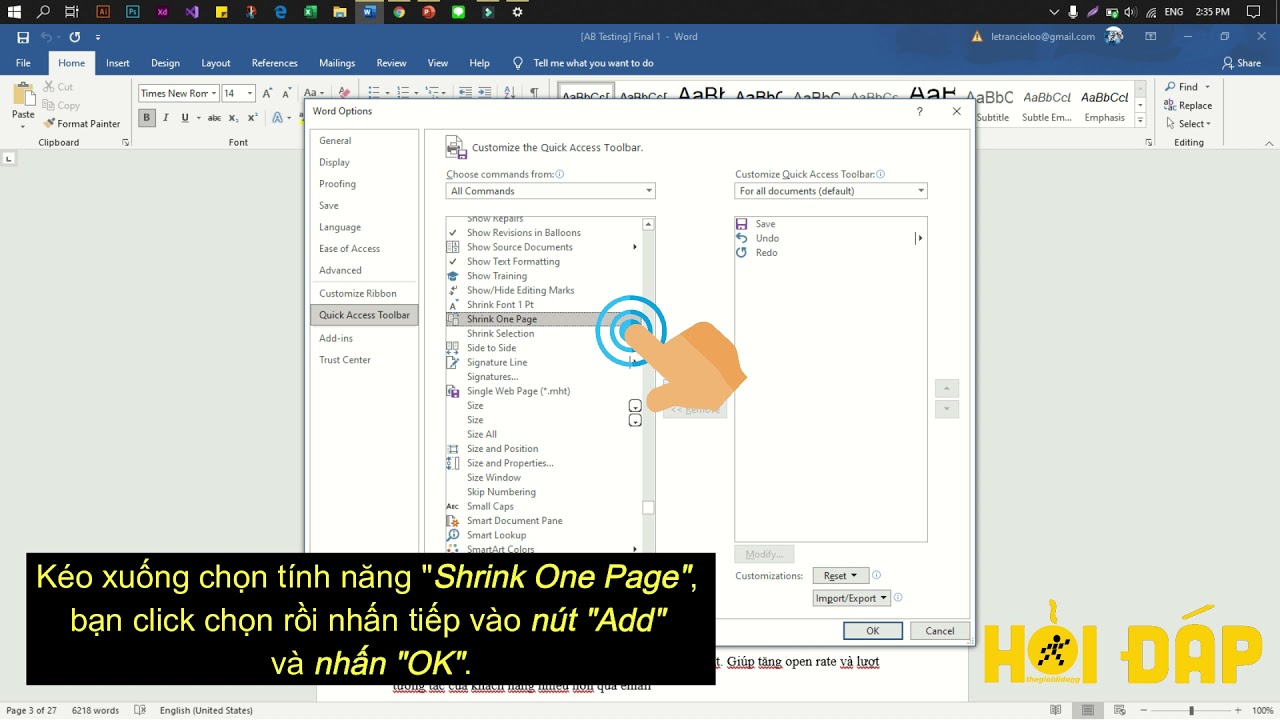Expand the Styles gallery More arrow
The height and width of the screenshot is (720, 1280).
point(1140,120)
